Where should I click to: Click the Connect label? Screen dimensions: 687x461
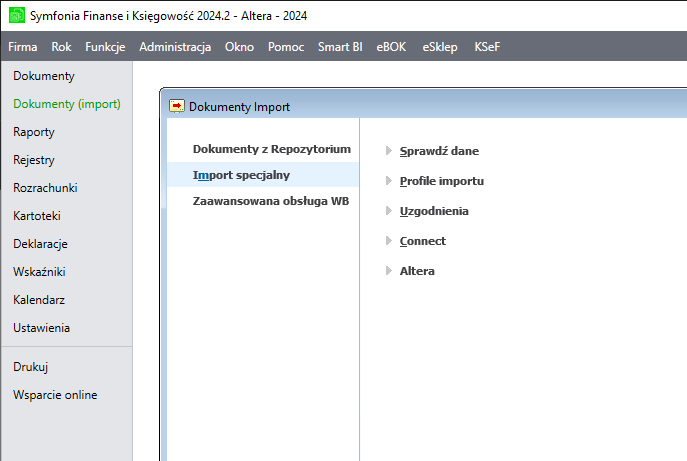422,241
